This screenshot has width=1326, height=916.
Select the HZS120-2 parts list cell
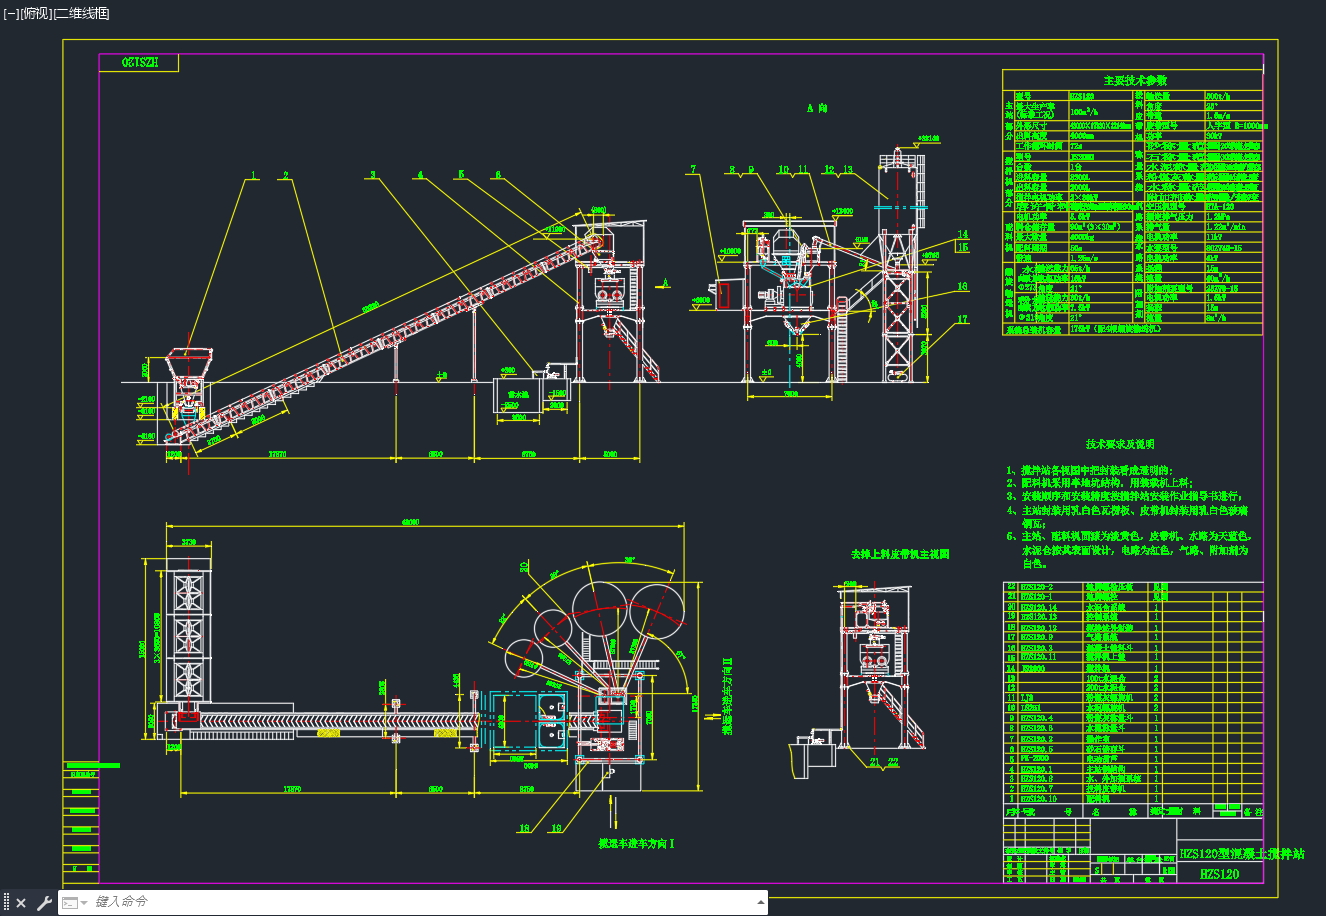pos(1037,587)
